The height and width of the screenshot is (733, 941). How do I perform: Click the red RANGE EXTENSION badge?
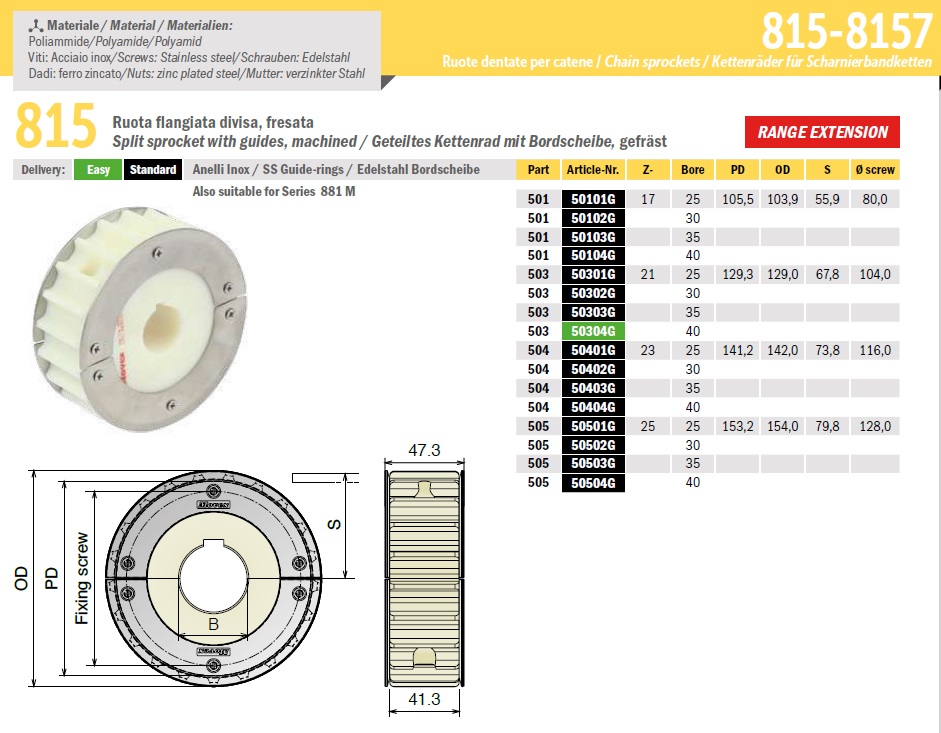pos(822,132)
